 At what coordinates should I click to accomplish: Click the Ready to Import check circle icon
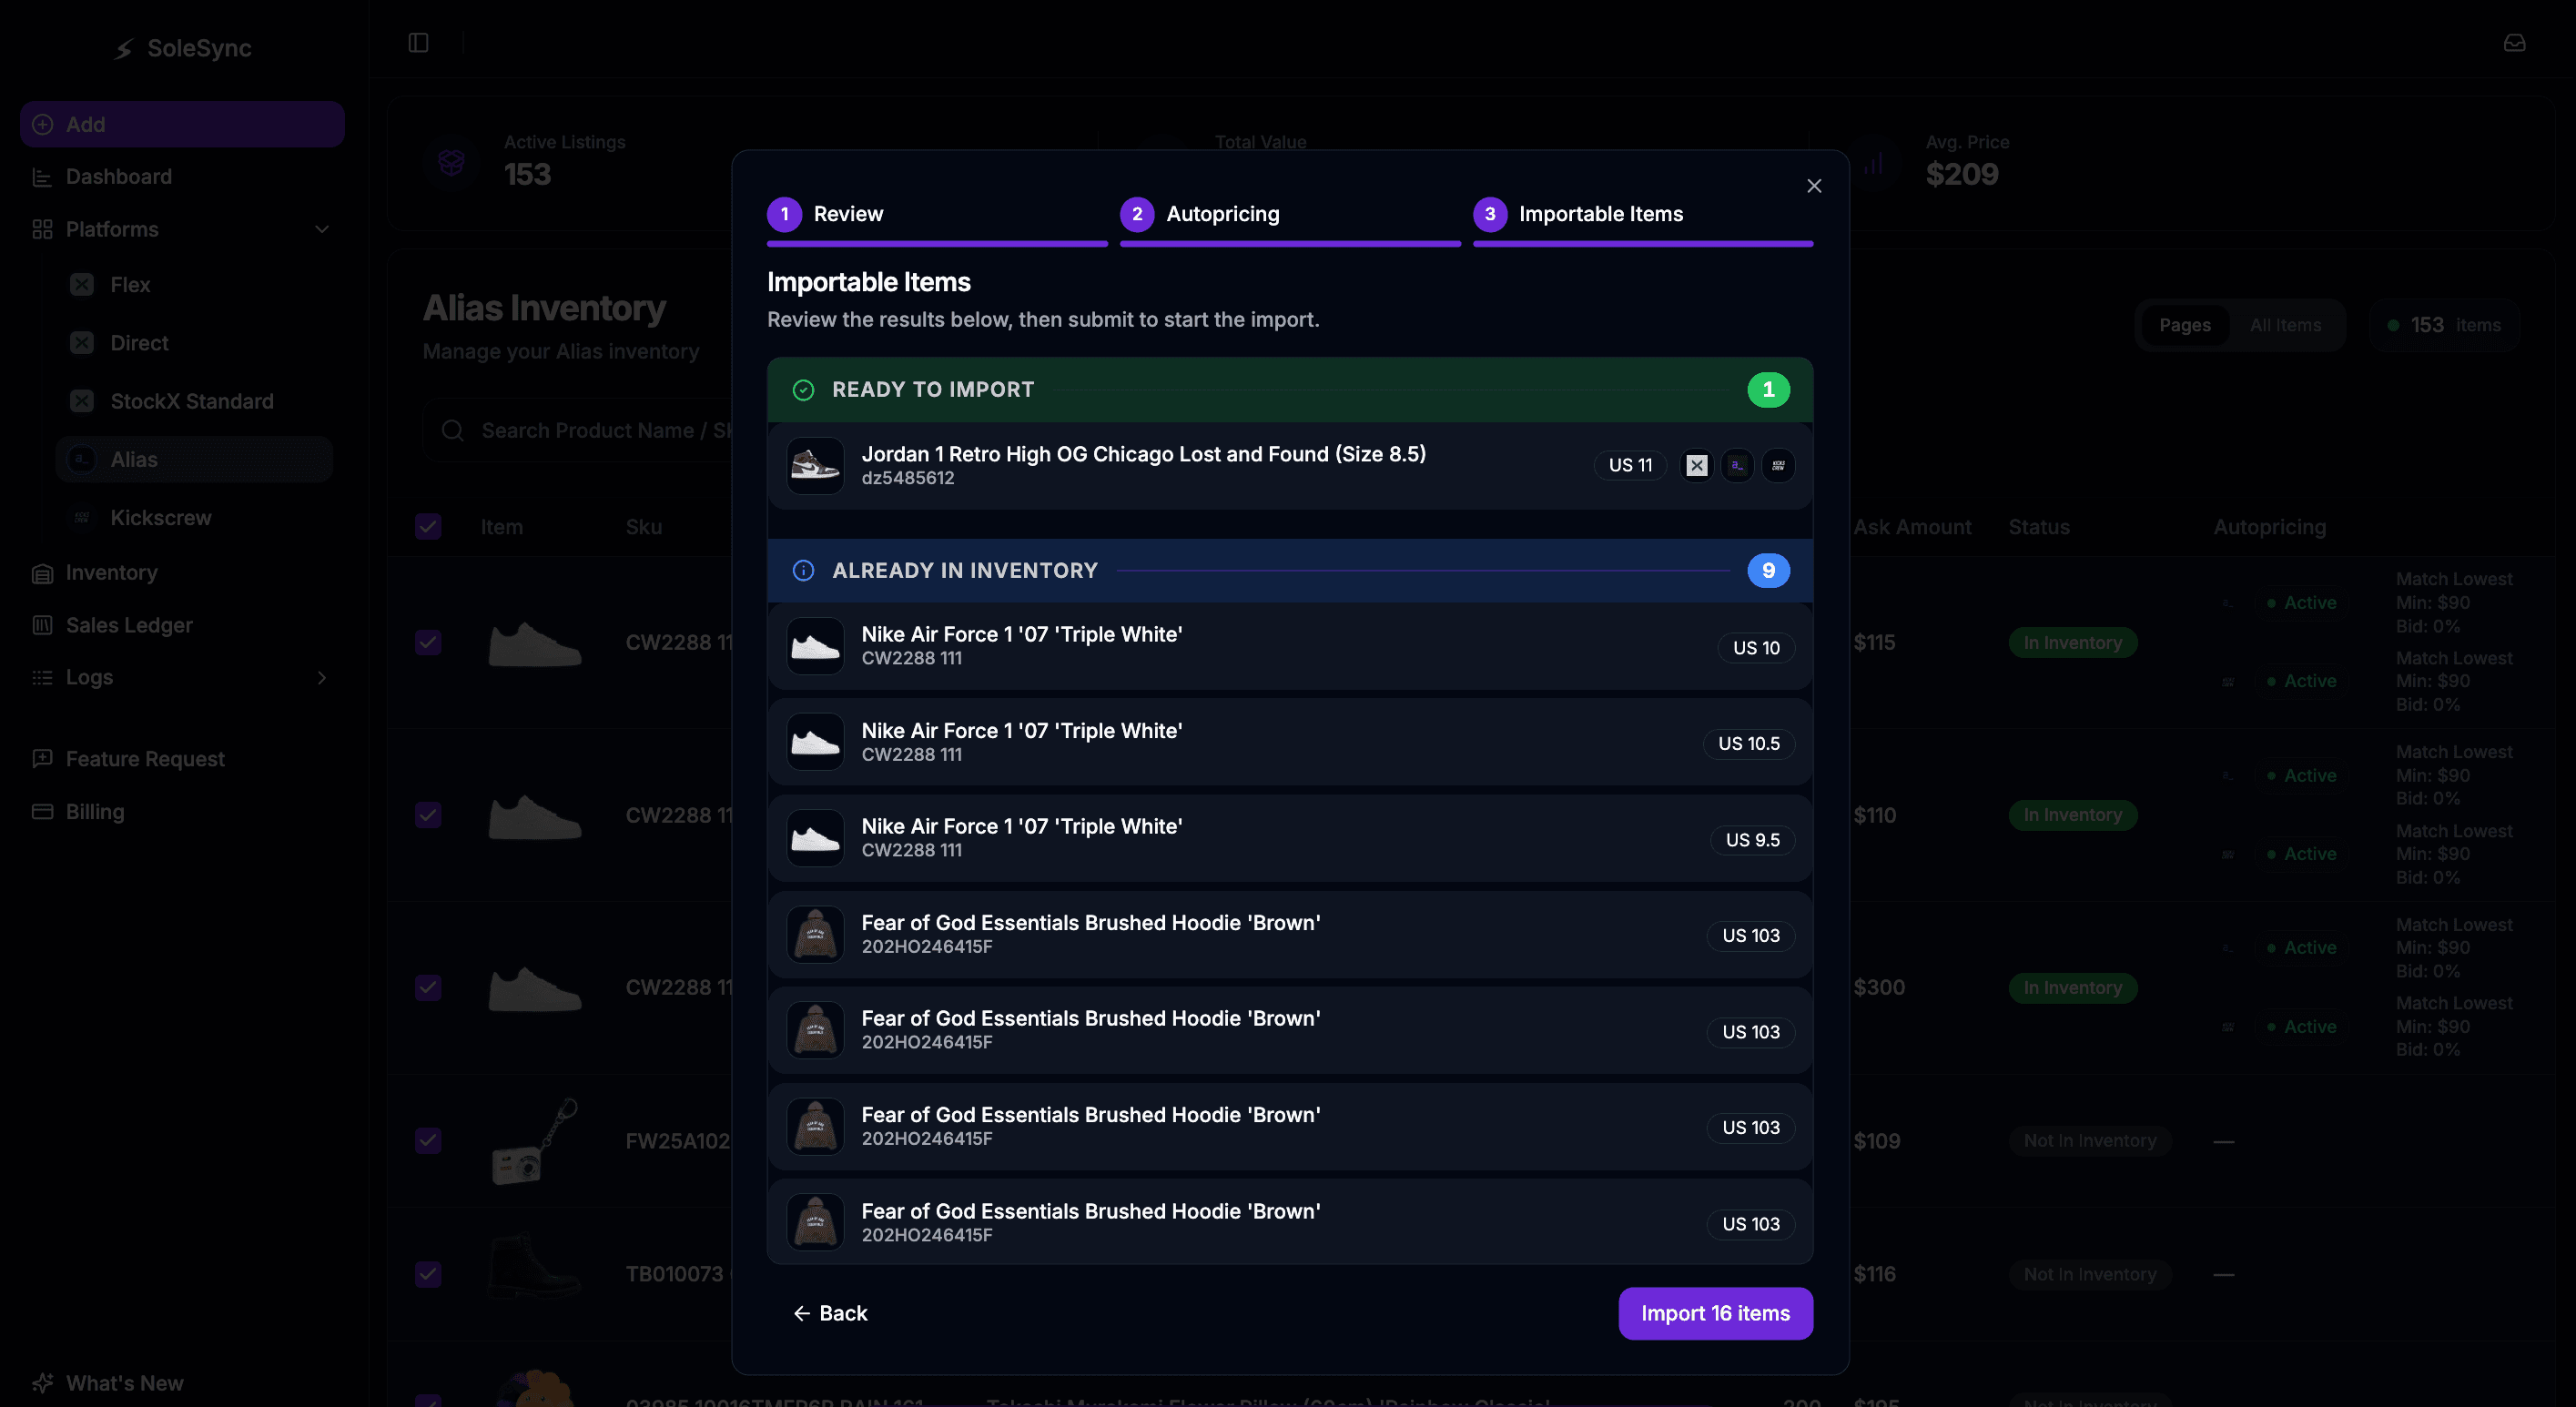tap(803, 390)
